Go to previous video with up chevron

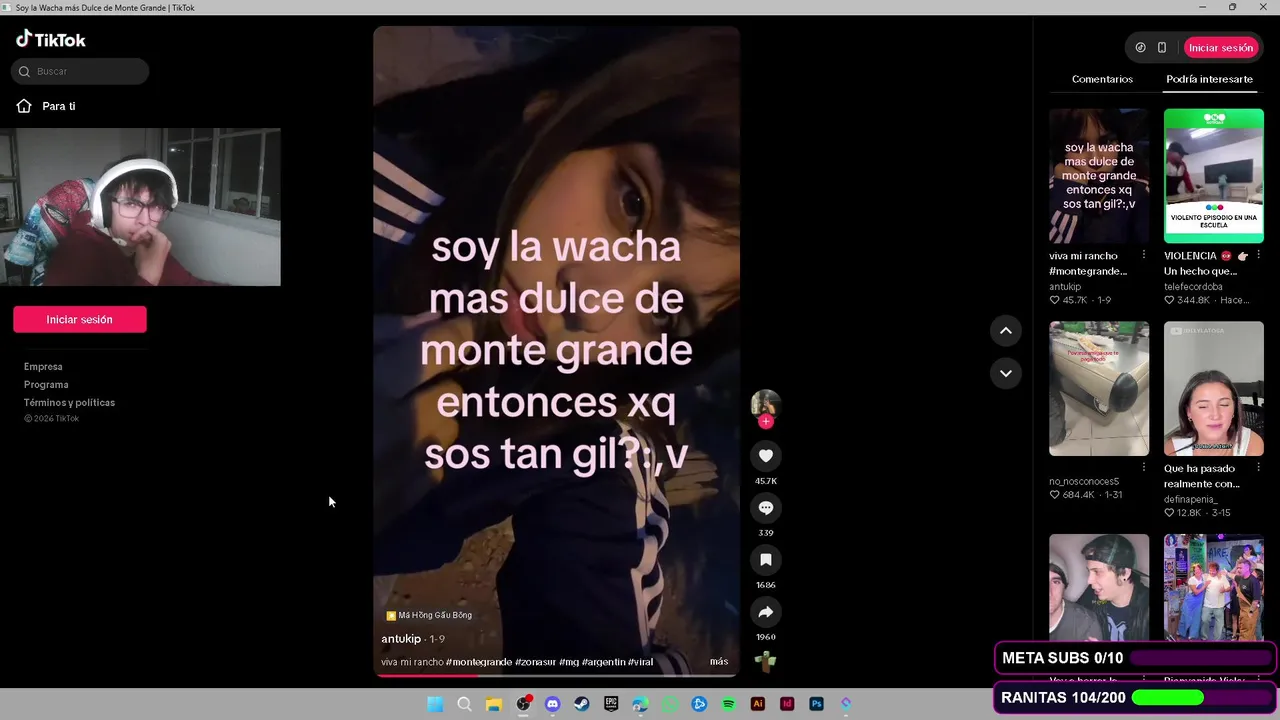pos(1006,331)
